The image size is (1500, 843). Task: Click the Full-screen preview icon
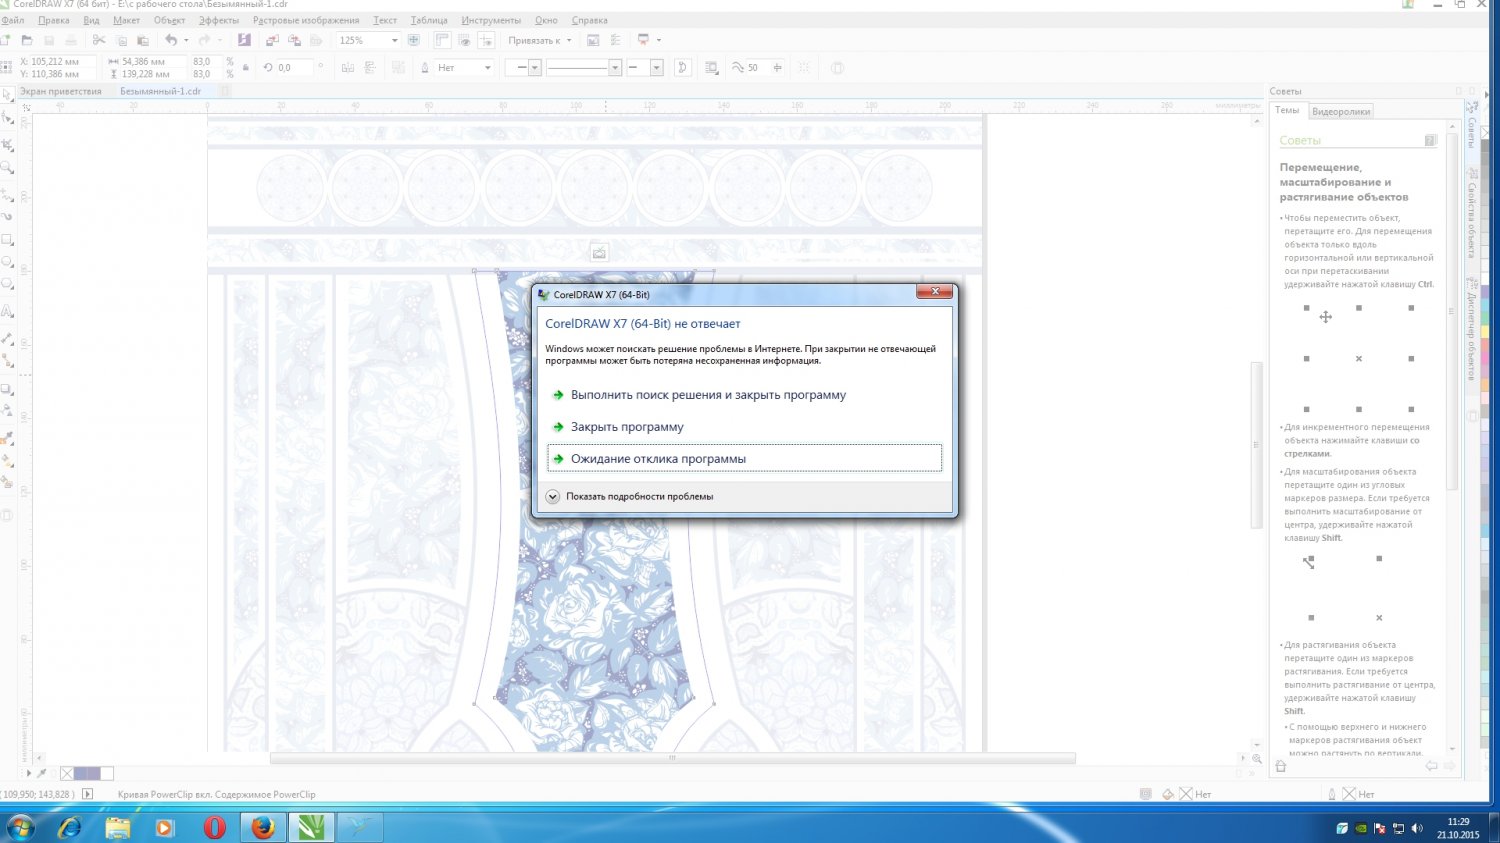(414, 40)
